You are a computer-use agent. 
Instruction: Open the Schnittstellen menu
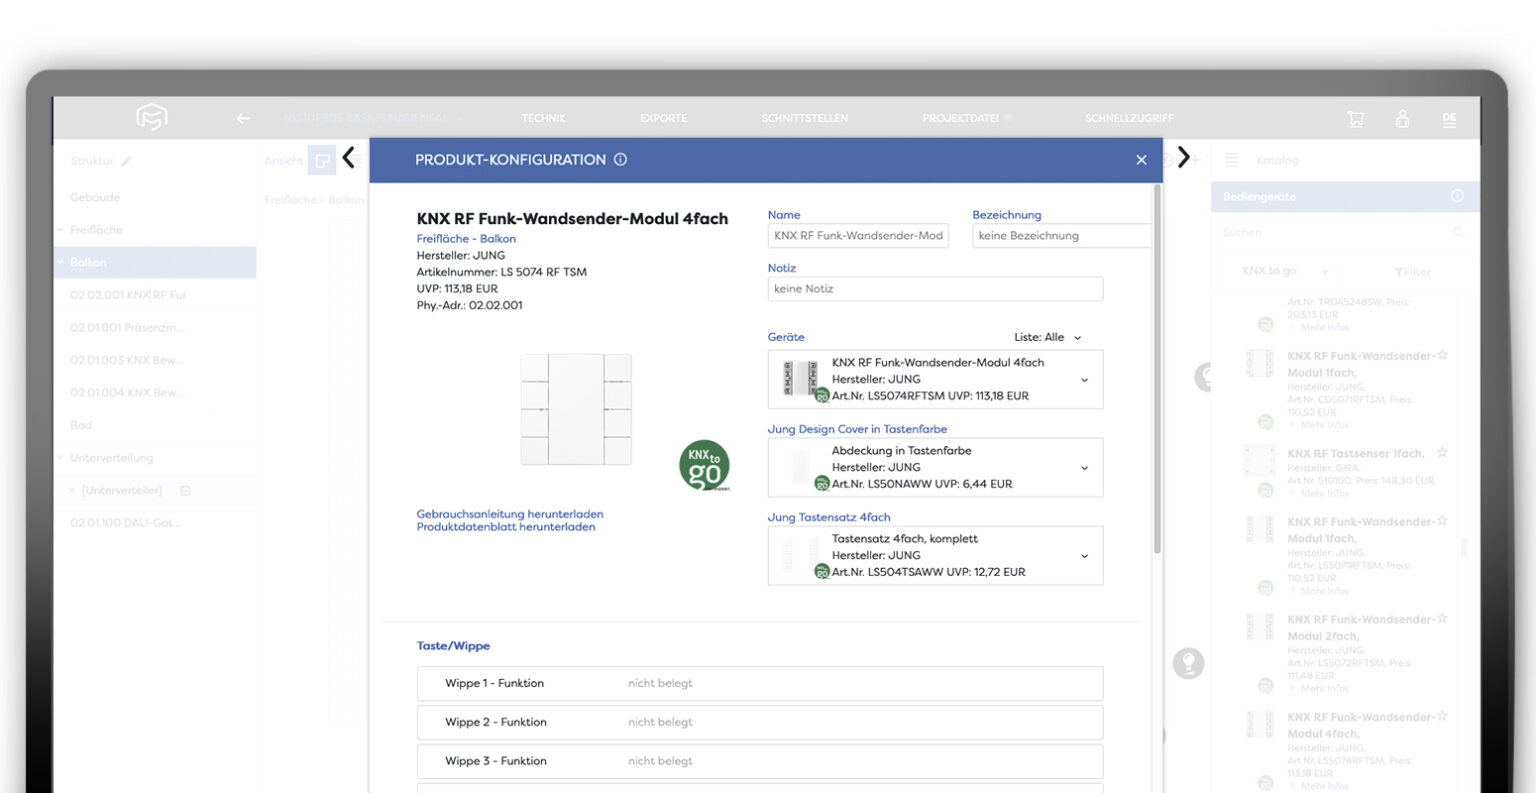[x=805, y=118]
